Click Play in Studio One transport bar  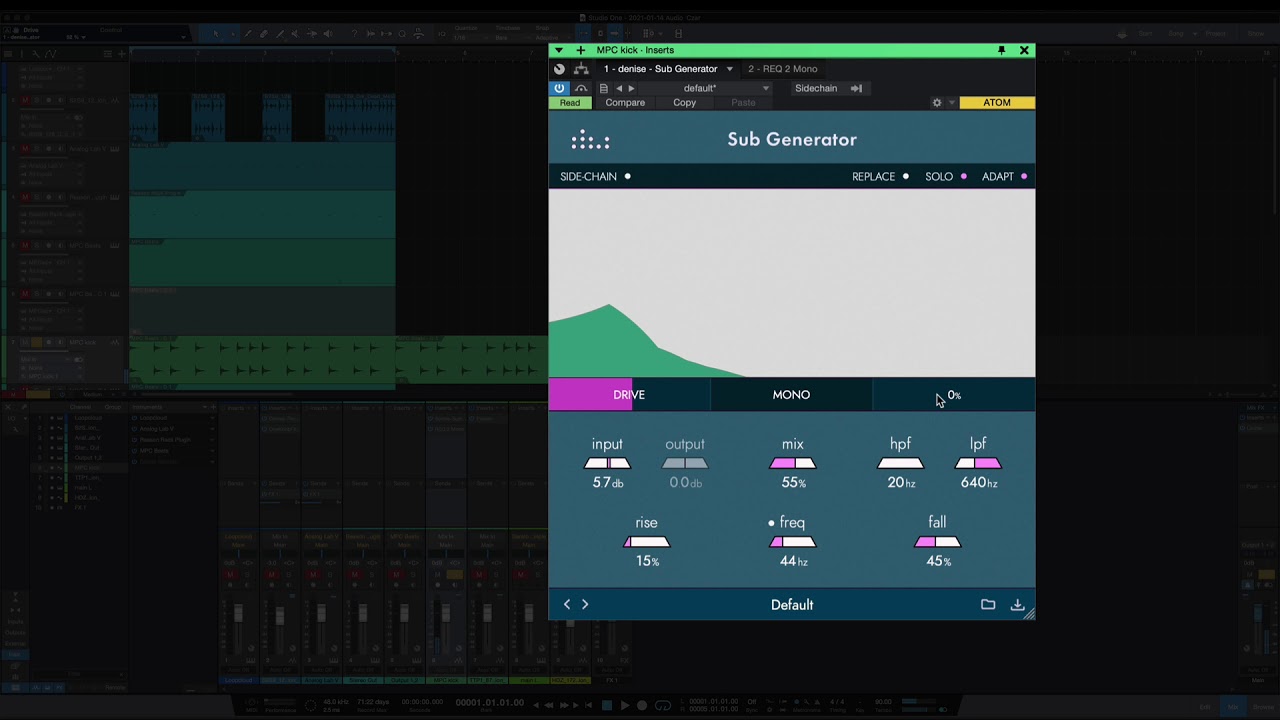point(625,705)
